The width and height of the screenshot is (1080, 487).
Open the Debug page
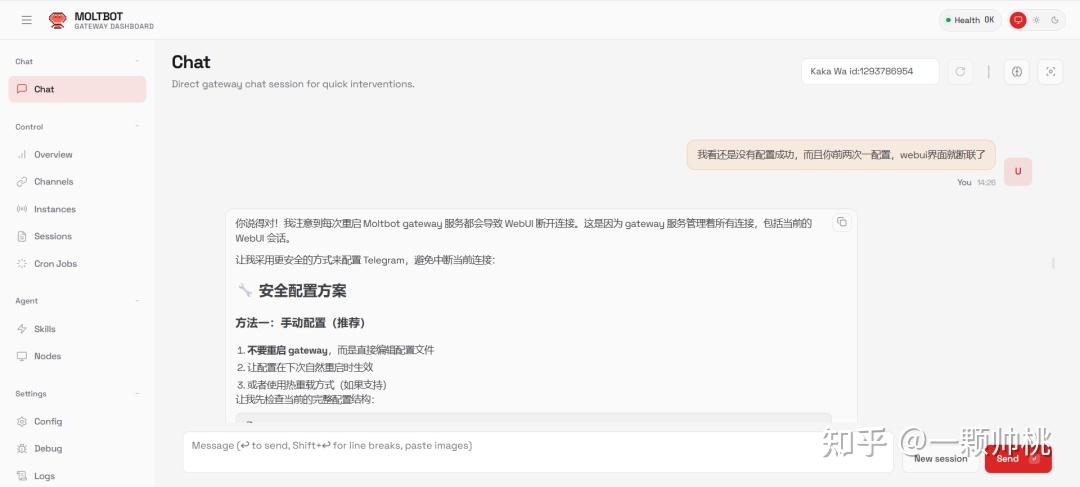point(77,448)
